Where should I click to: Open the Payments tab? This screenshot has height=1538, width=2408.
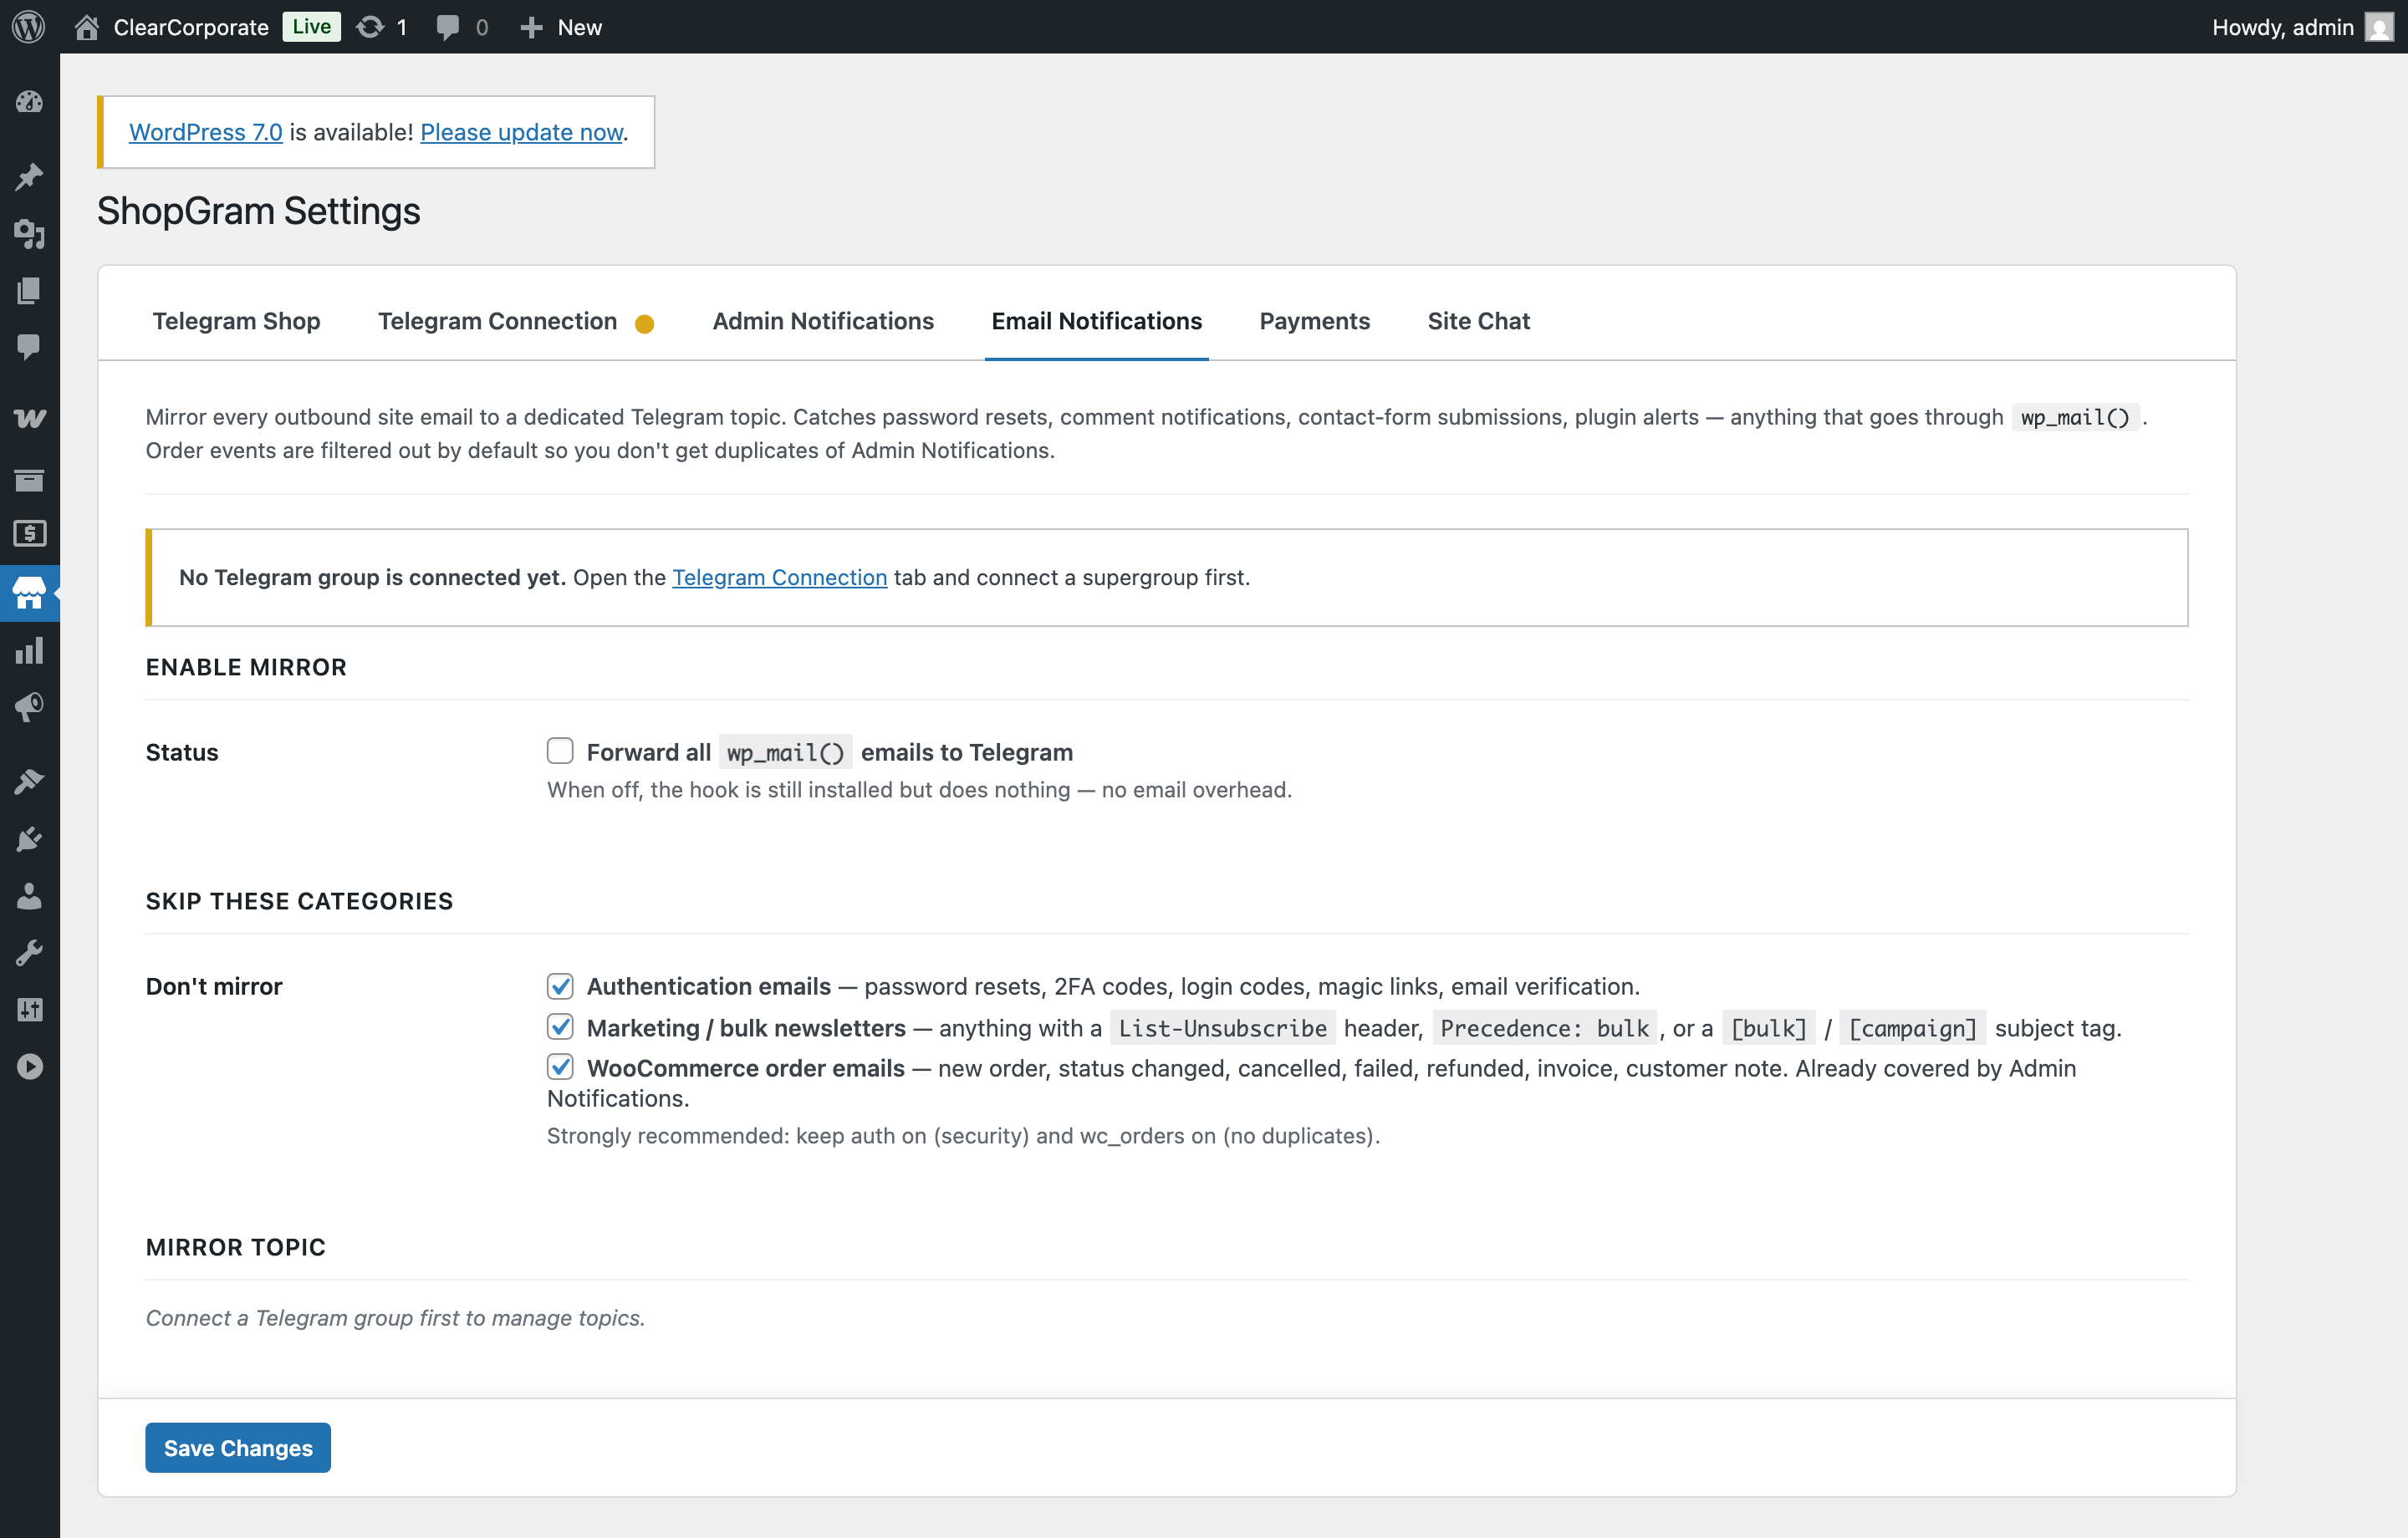pos(1314,321)
